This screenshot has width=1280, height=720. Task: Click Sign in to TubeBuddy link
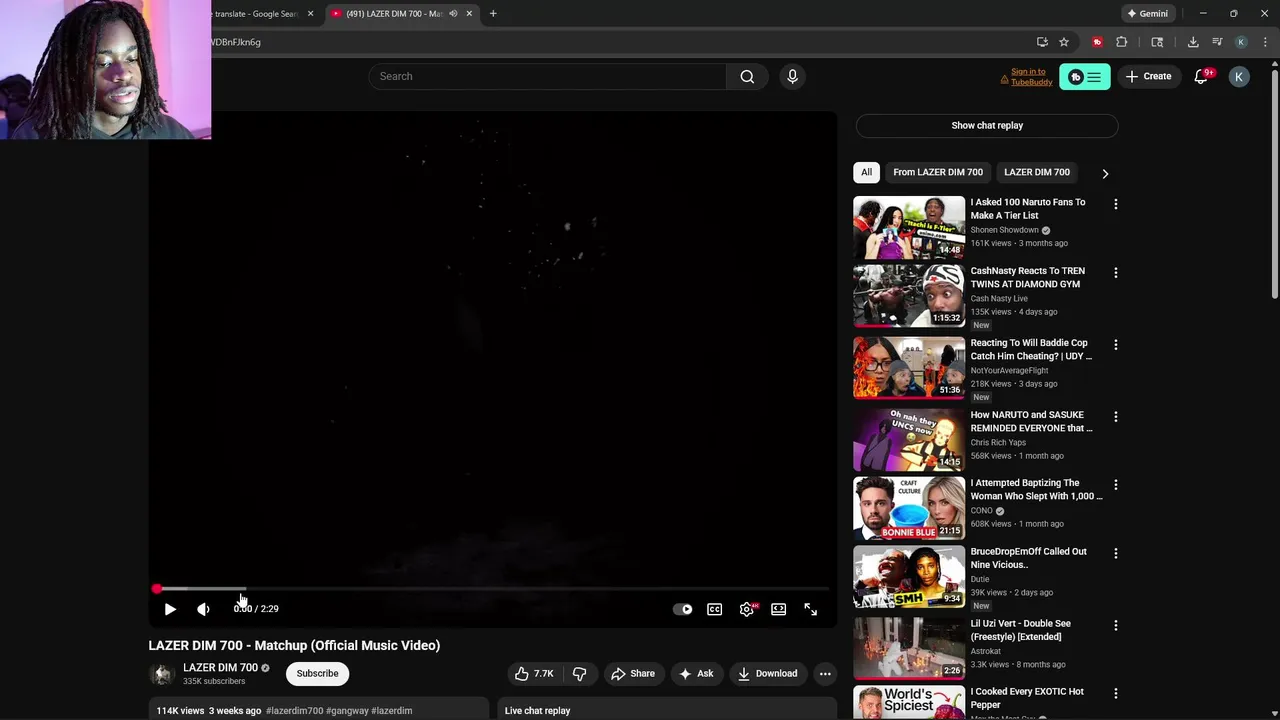tap(1031, 77)
